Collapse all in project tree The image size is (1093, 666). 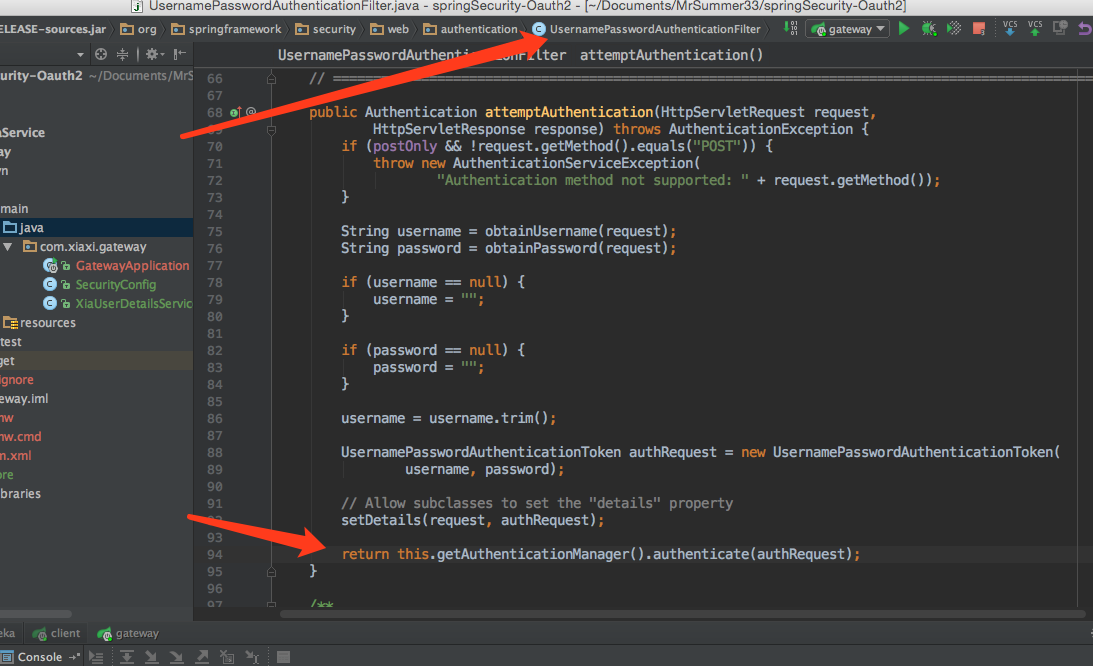[x=122, y=54]
